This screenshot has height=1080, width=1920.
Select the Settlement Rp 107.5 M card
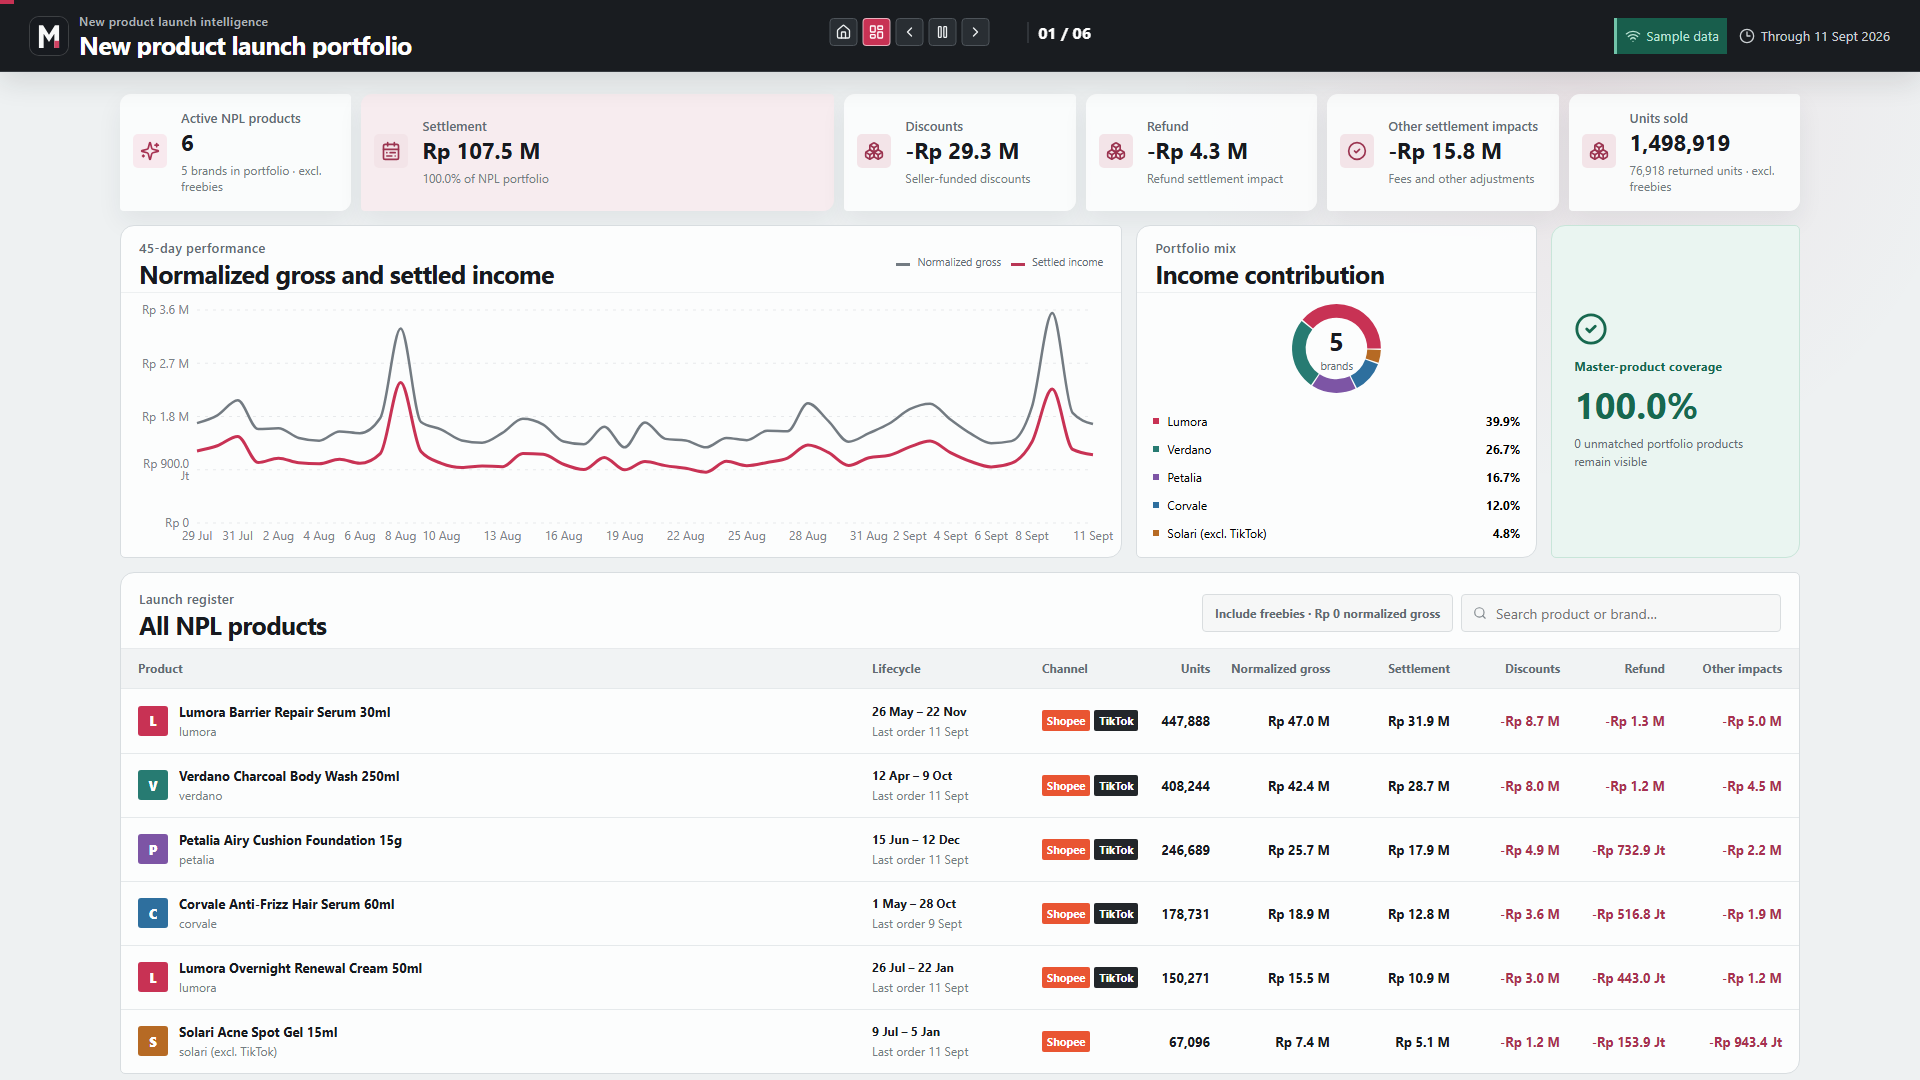[597, 152]
